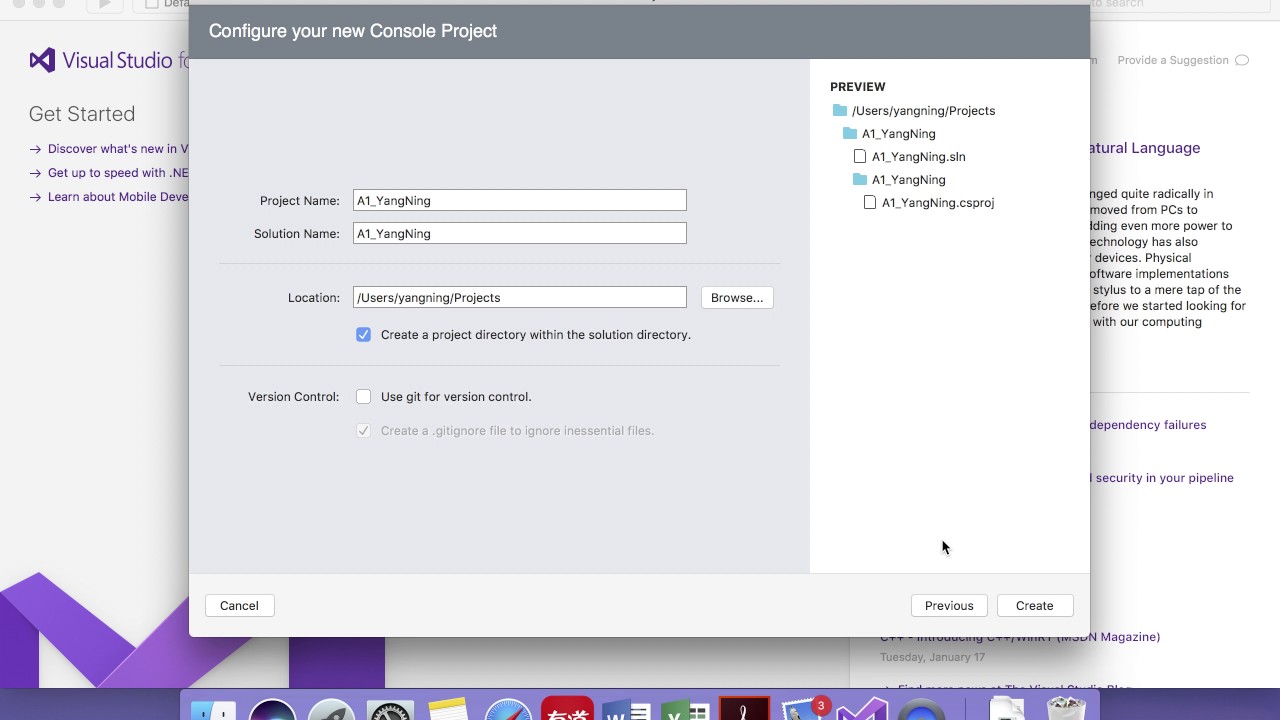Open the Trash in the dock
Image resolution: width=1280 pixels, height=720 pixels.
pos(1066,708)
